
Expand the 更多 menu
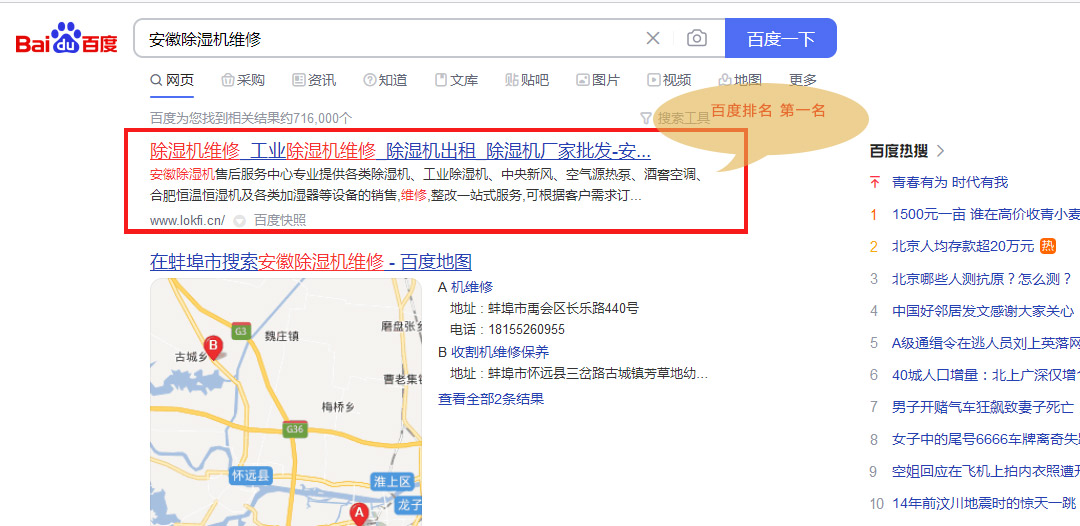coord(802,80)
